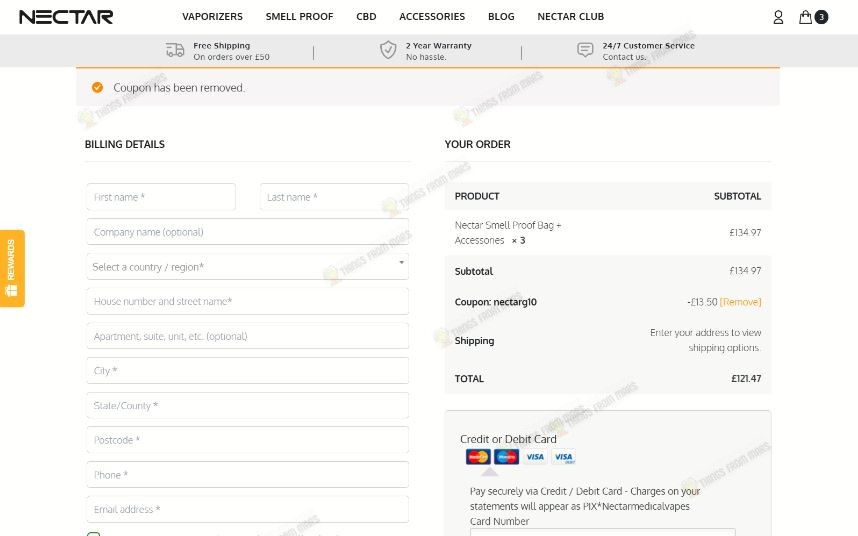Expand the country / region dropdown
This screenshot has width=858, height=536.
tap(247, 267)
